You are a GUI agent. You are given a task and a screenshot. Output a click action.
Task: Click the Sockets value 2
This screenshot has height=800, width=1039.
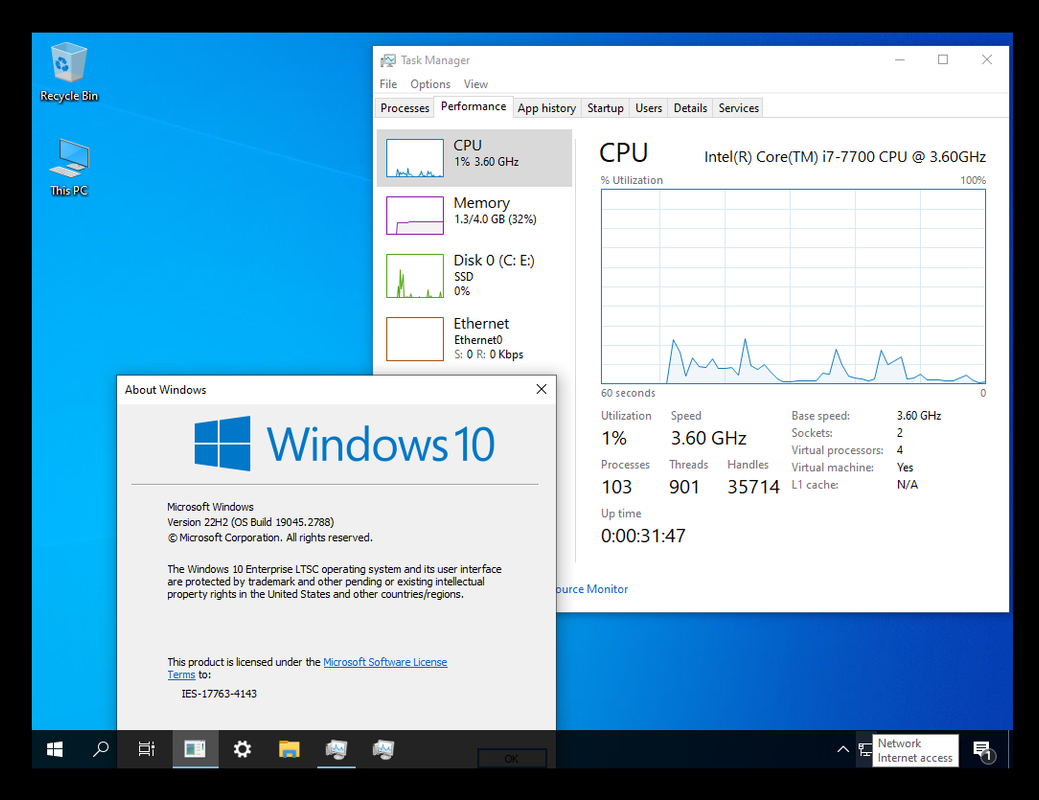[900, 433]
